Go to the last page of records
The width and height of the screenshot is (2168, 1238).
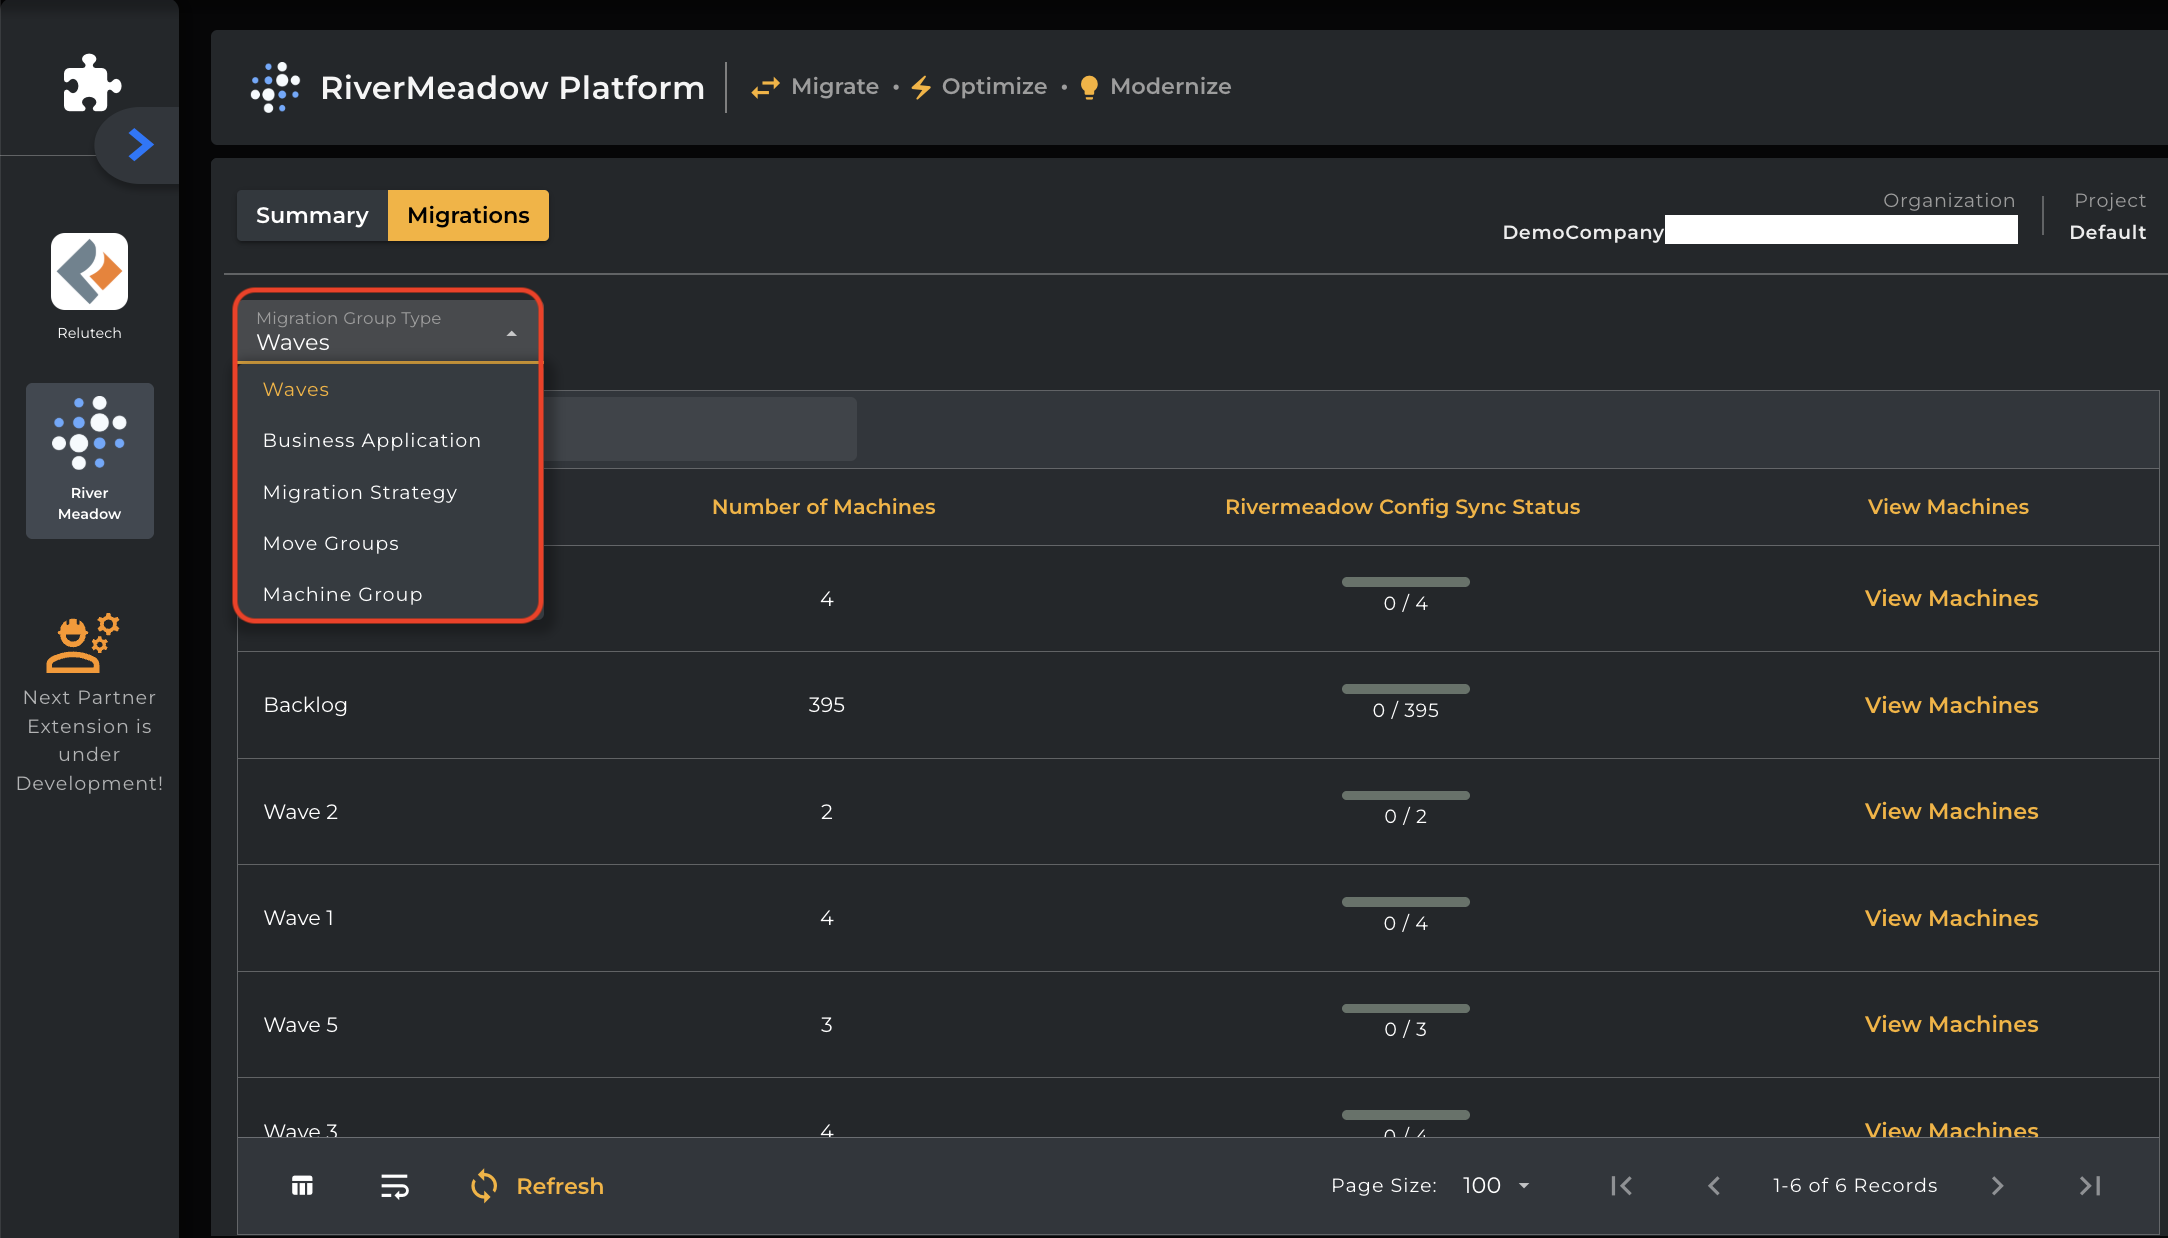pos(2089,1186)
